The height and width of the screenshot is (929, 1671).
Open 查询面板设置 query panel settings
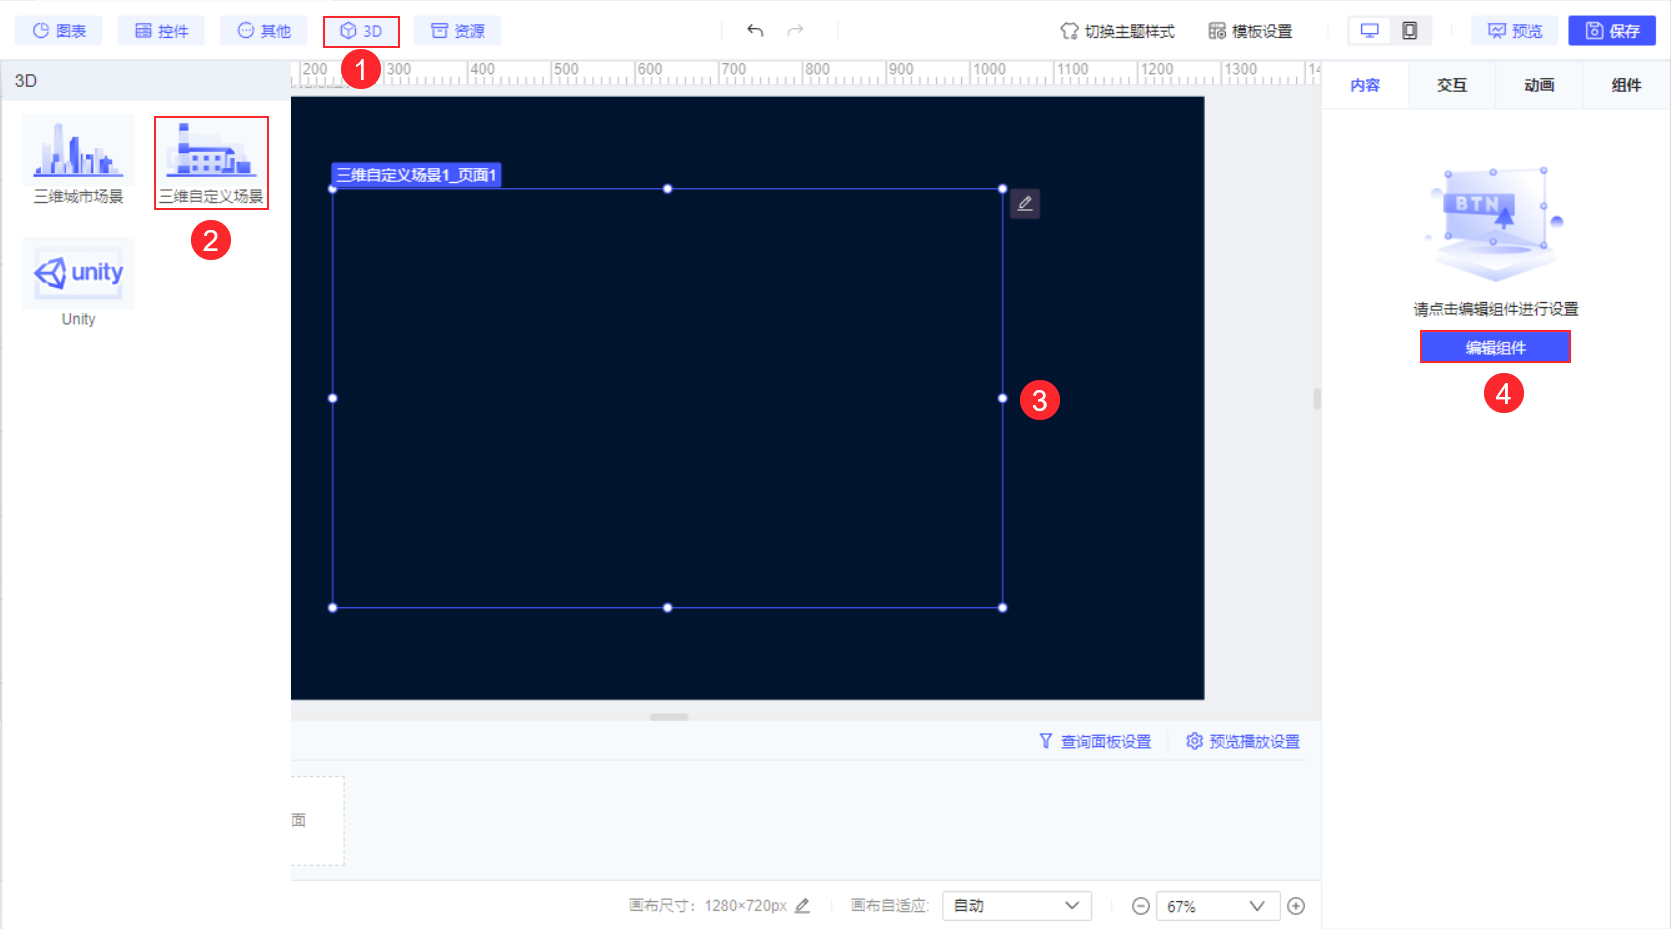coord(1095,741)
